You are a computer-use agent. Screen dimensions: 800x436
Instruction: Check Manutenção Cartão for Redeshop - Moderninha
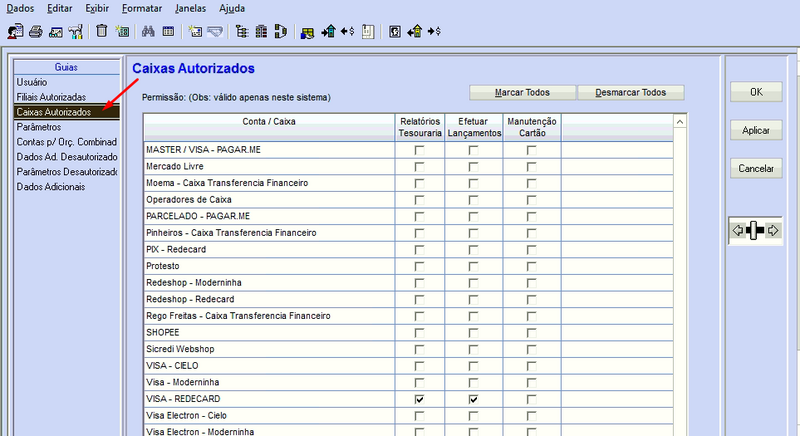pos(532,283)
